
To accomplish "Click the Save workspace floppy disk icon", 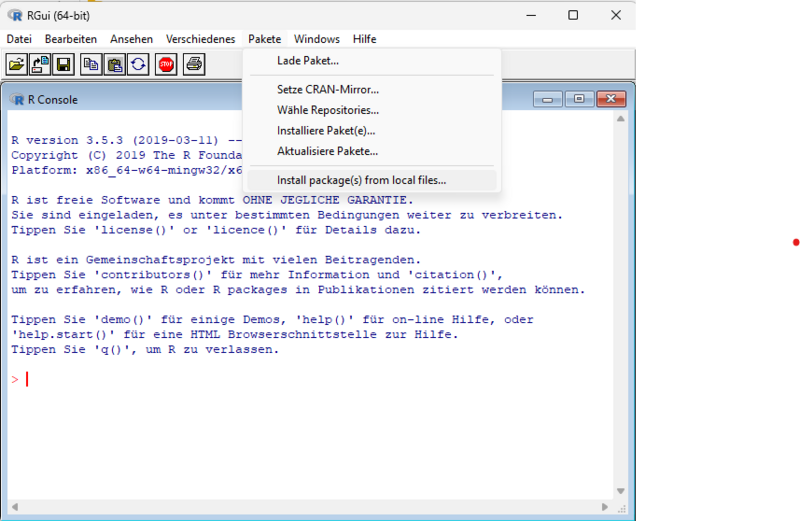I will click(x=63, y=65).
